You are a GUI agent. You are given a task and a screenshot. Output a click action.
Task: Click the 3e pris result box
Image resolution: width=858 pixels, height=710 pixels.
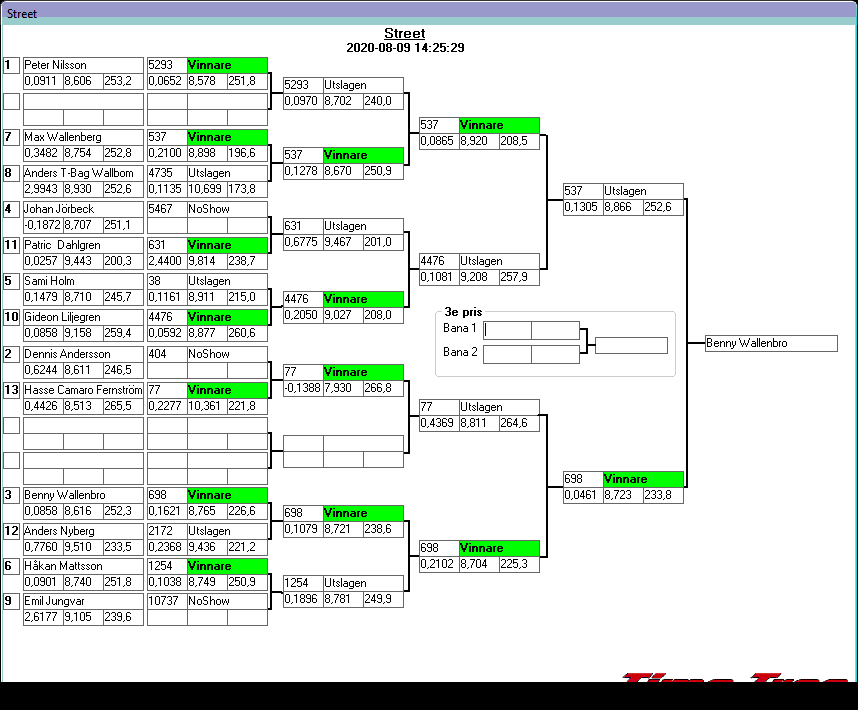[631, 346]
